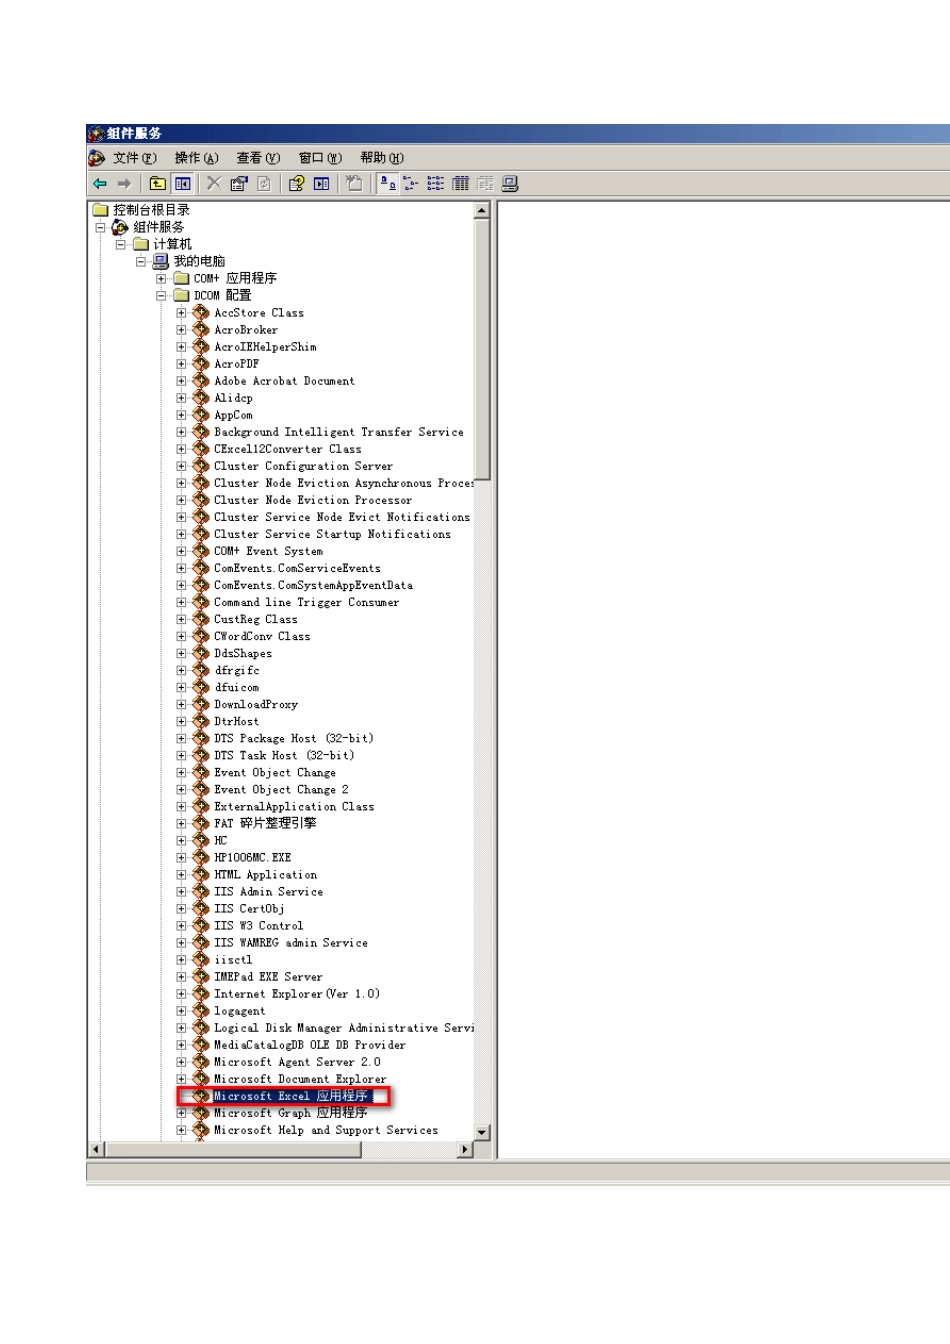Screen dimensions: 950x1344
Task: Collapse the DCOM 配置 folder
Action: [x=161, y=295]
